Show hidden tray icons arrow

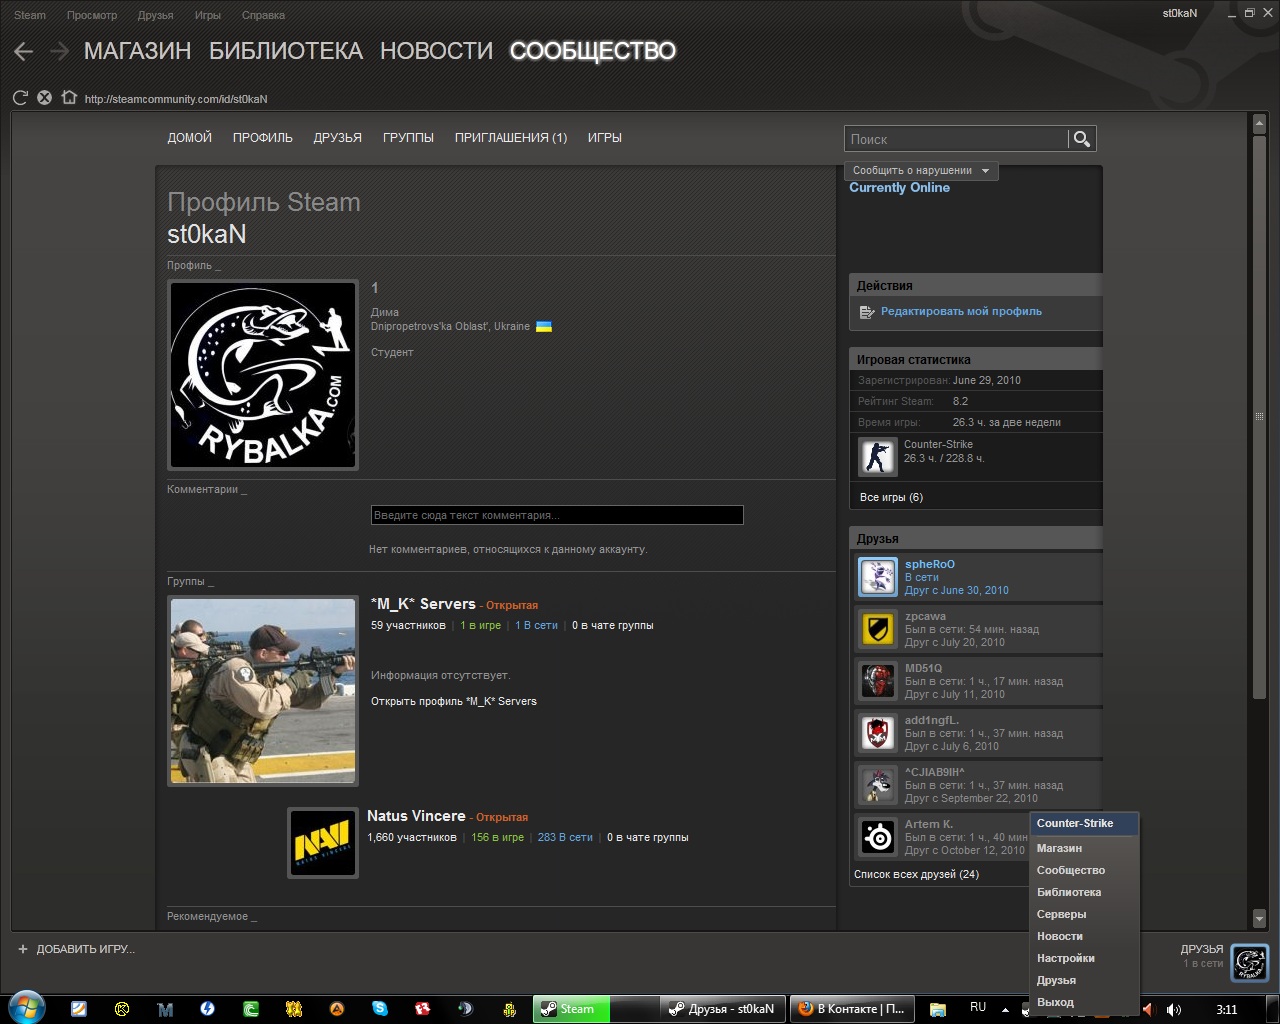(1005, 1009)
